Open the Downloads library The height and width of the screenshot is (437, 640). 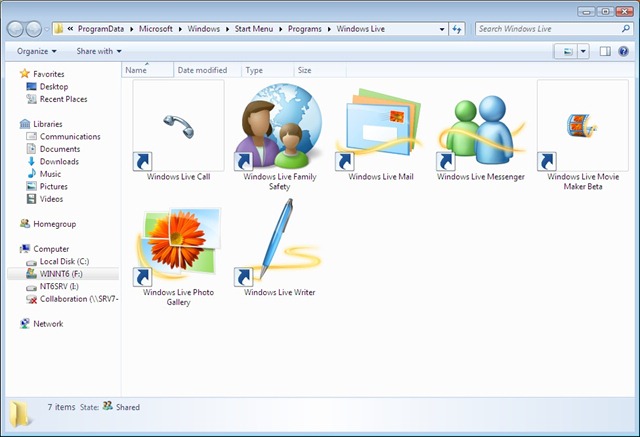59,162
